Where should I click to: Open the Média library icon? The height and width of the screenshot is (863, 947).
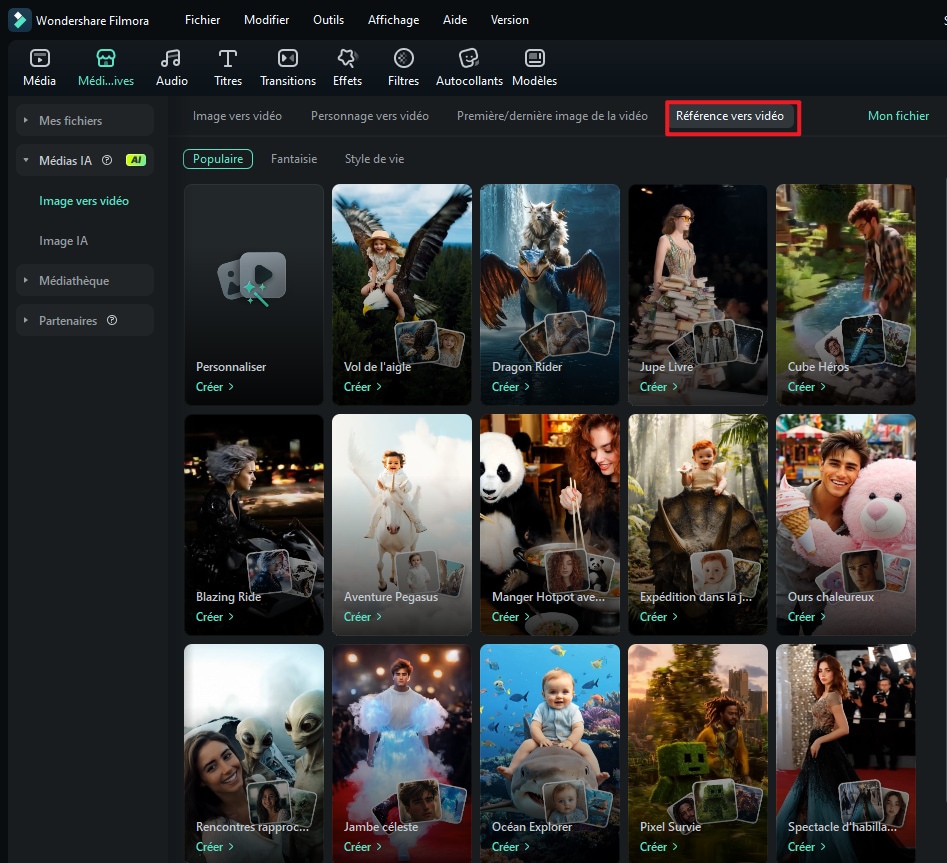tap(39, 59)
